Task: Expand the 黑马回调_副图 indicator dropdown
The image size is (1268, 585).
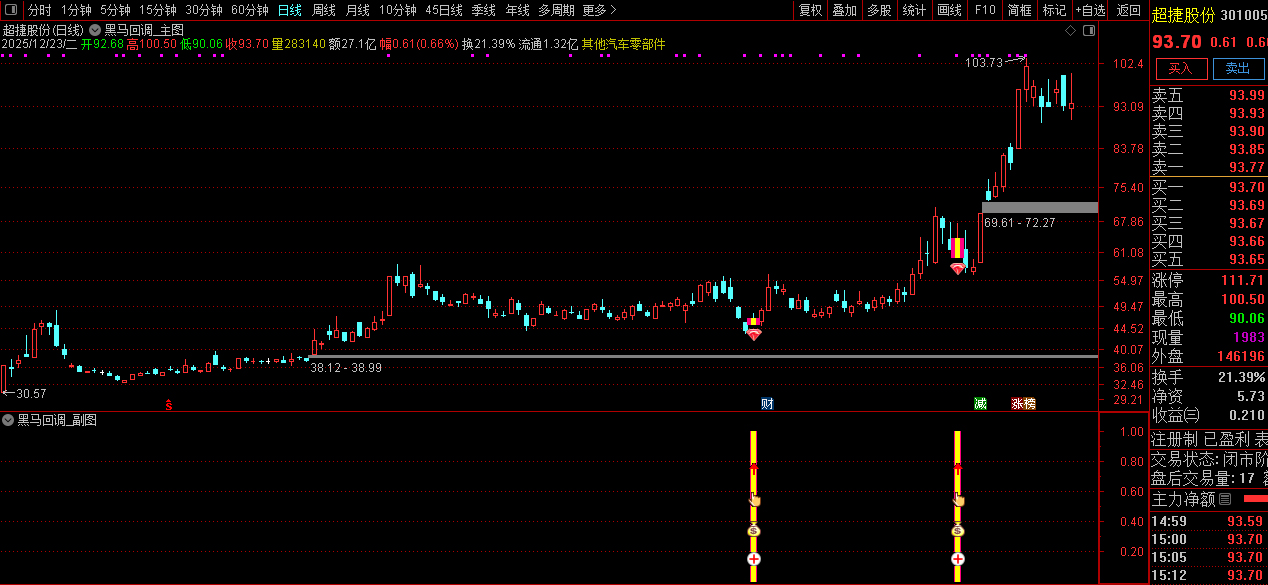Action: [9, 420]
